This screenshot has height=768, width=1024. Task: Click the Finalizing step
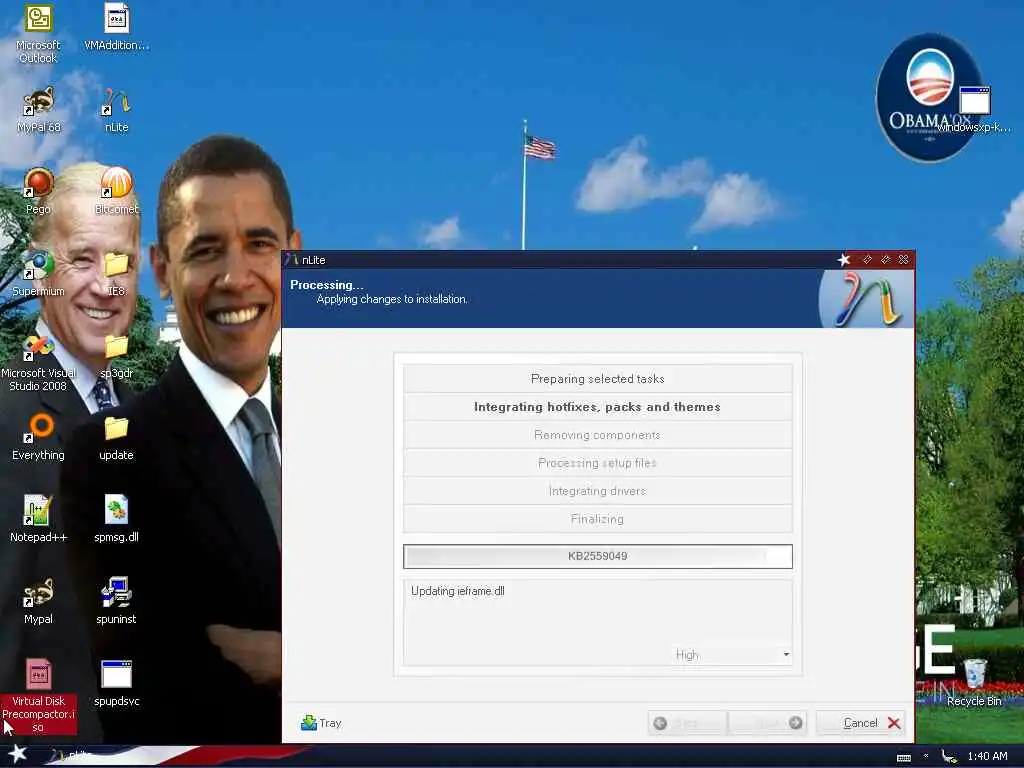(598, 519)
